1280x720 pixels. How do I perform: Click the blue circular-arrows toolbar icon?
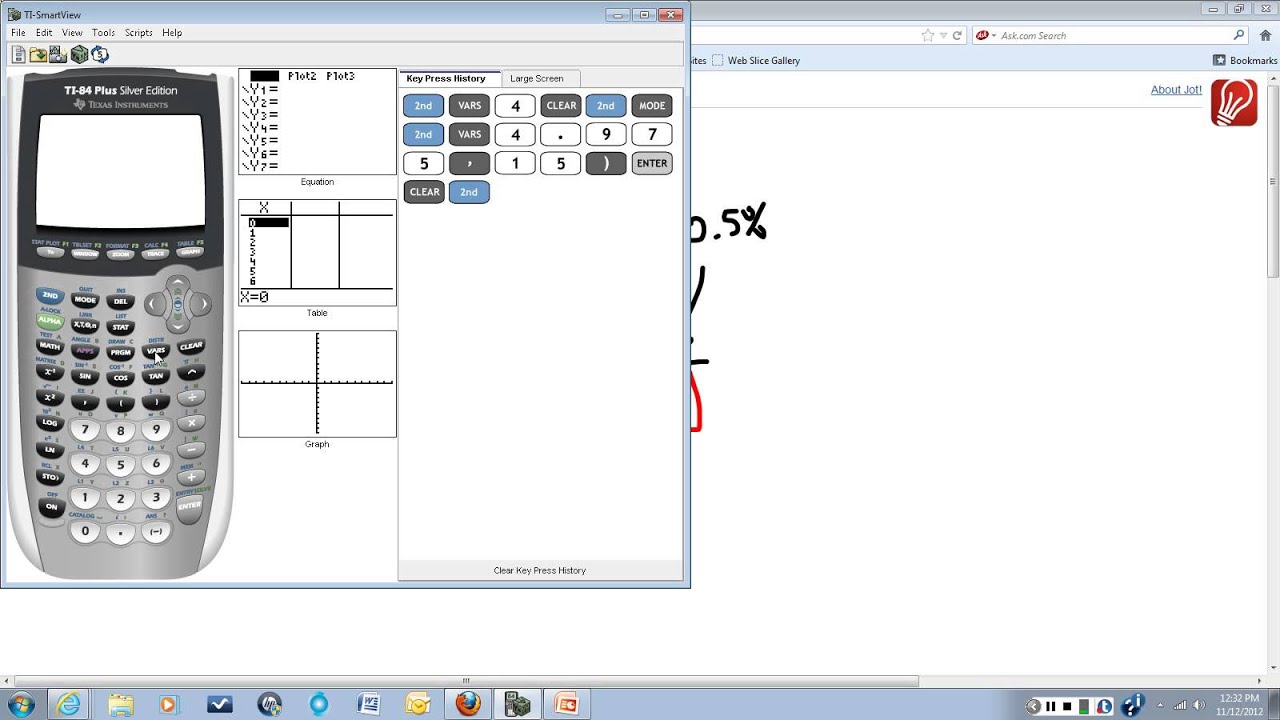[x=100, y=55]
